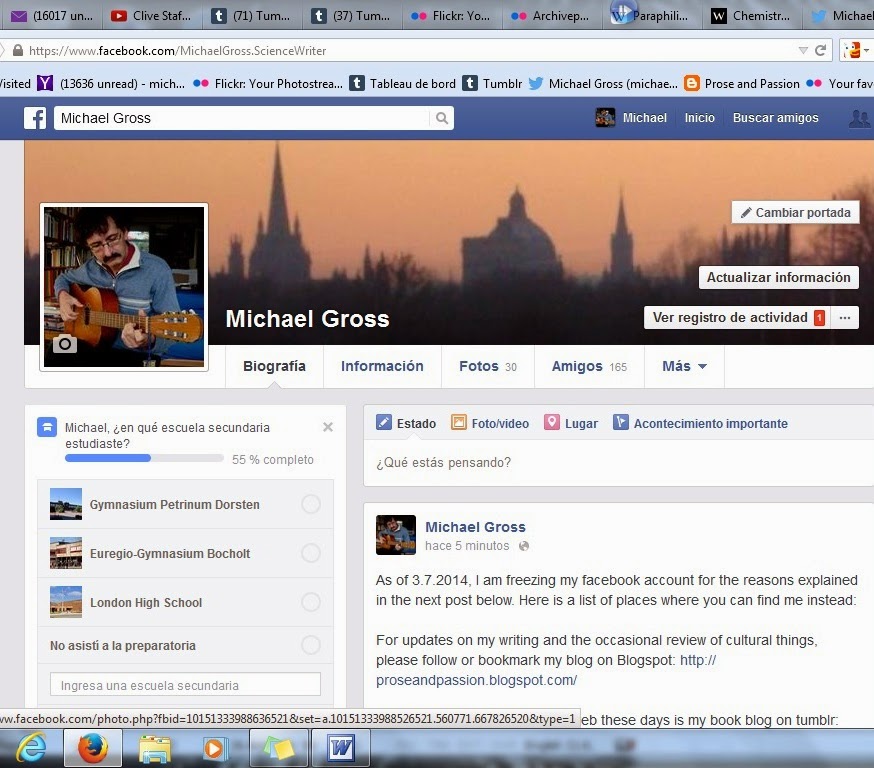Open the Word taskbar icon
Viewport: 874px width, 768px height.
[341, 748]
